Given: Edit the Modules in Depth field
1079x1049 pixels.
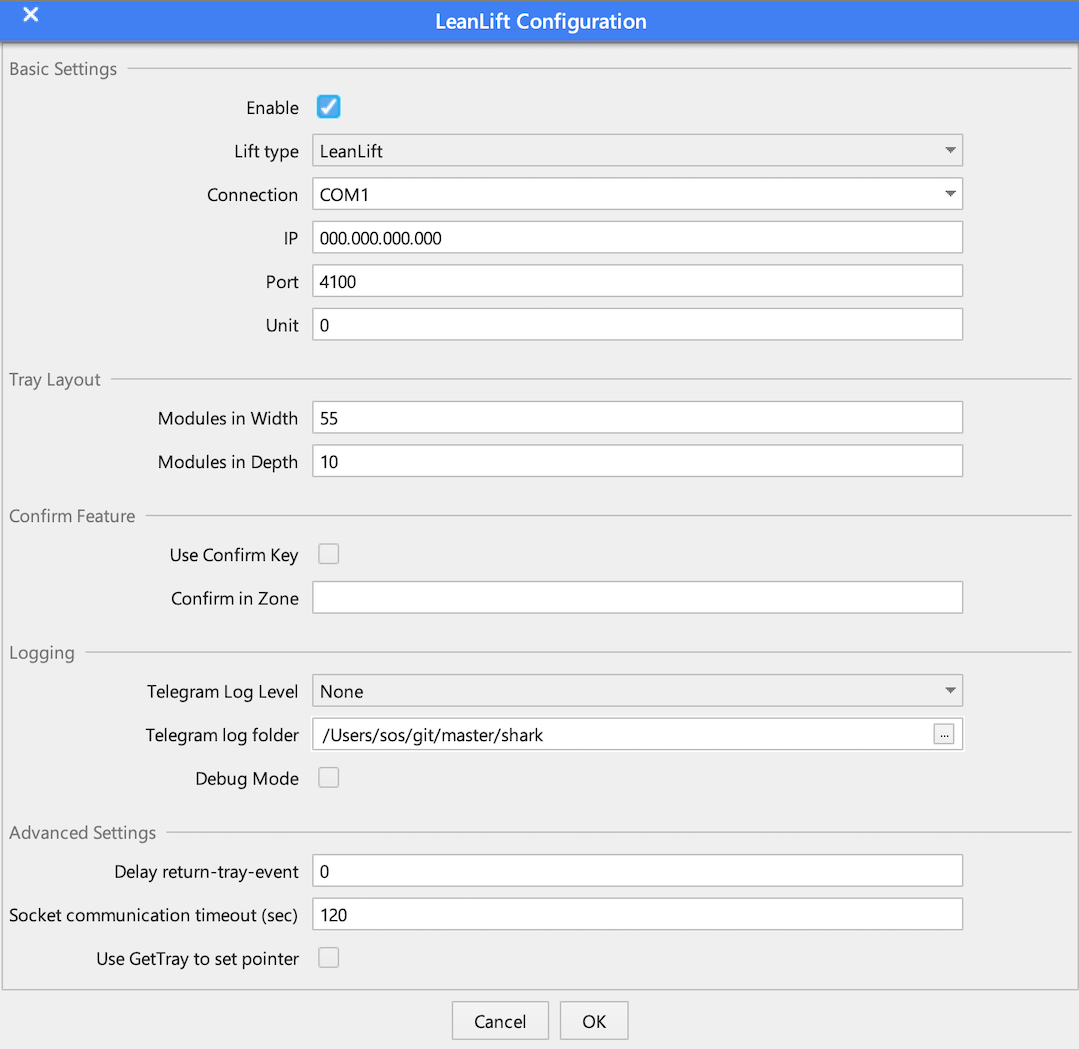Looking at the screenshot, I should click(x=637, y=461).
